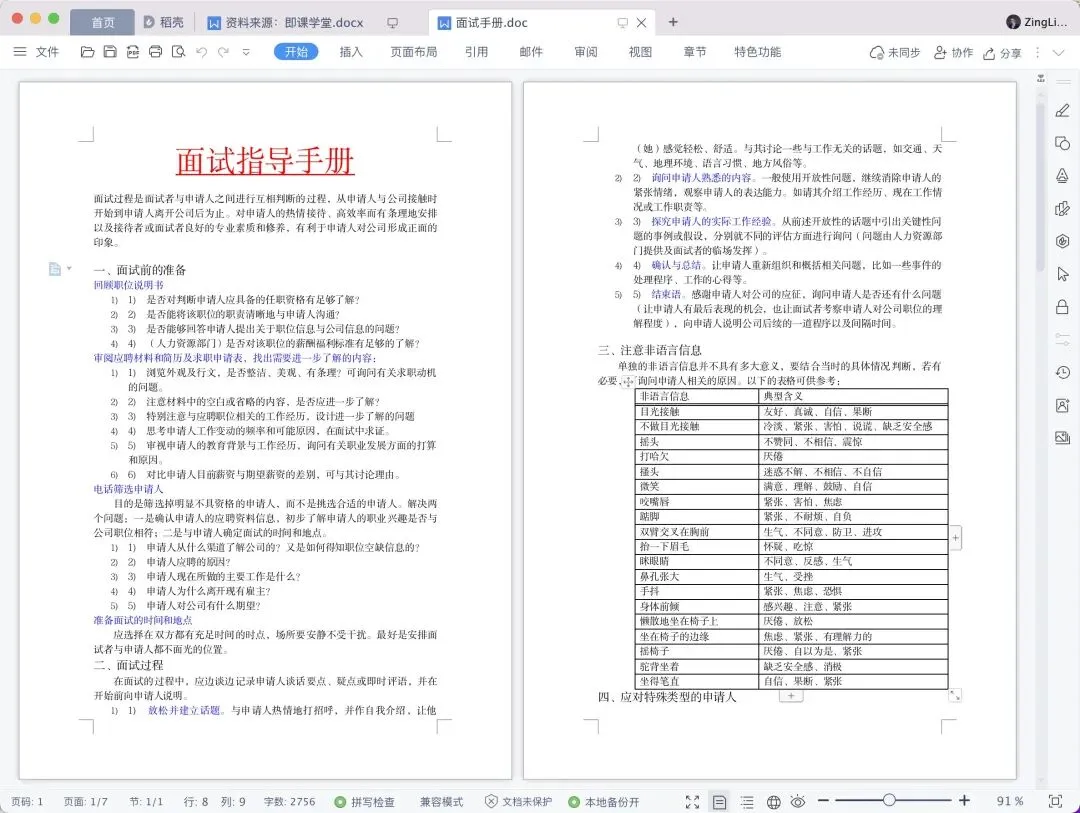Viewport: 1080px width, 813px height.
Task: Open the 页面布局 ribbon tab
Action: click(413, 52)
